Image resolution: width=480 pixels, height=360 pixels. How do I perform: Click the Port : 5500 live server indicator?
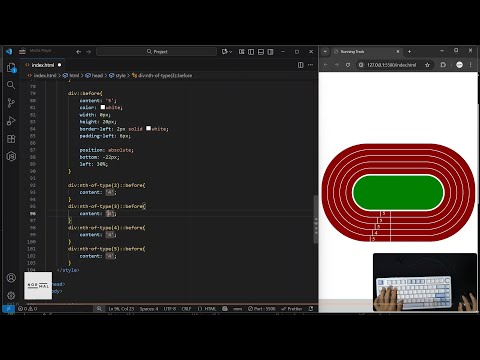coord(262,309)
